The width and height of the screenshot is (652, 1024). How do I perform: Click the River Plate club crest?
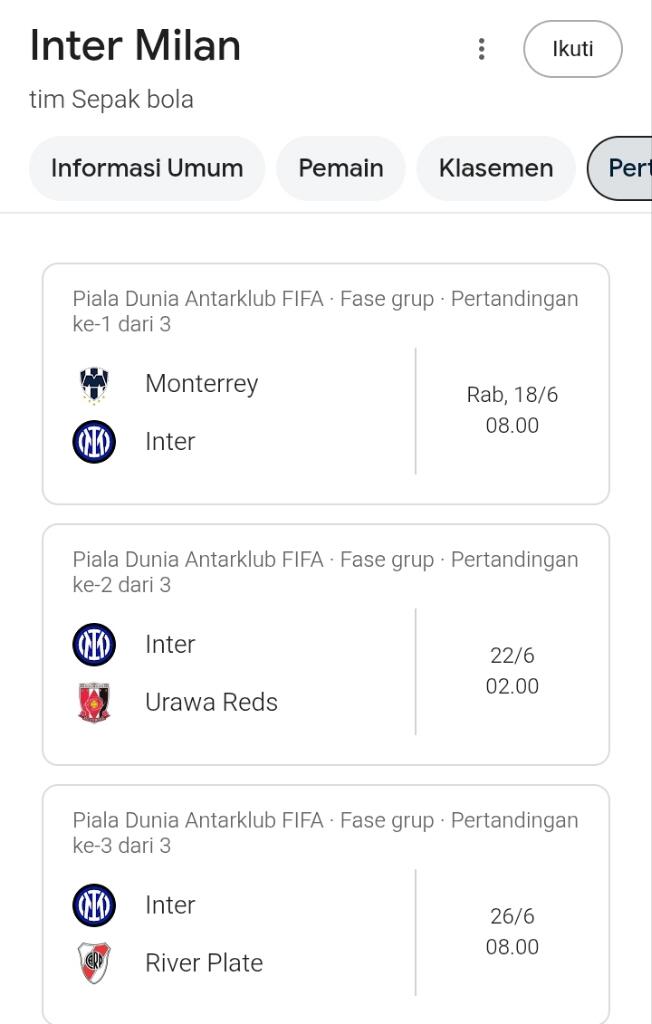[x=94, y=963]
